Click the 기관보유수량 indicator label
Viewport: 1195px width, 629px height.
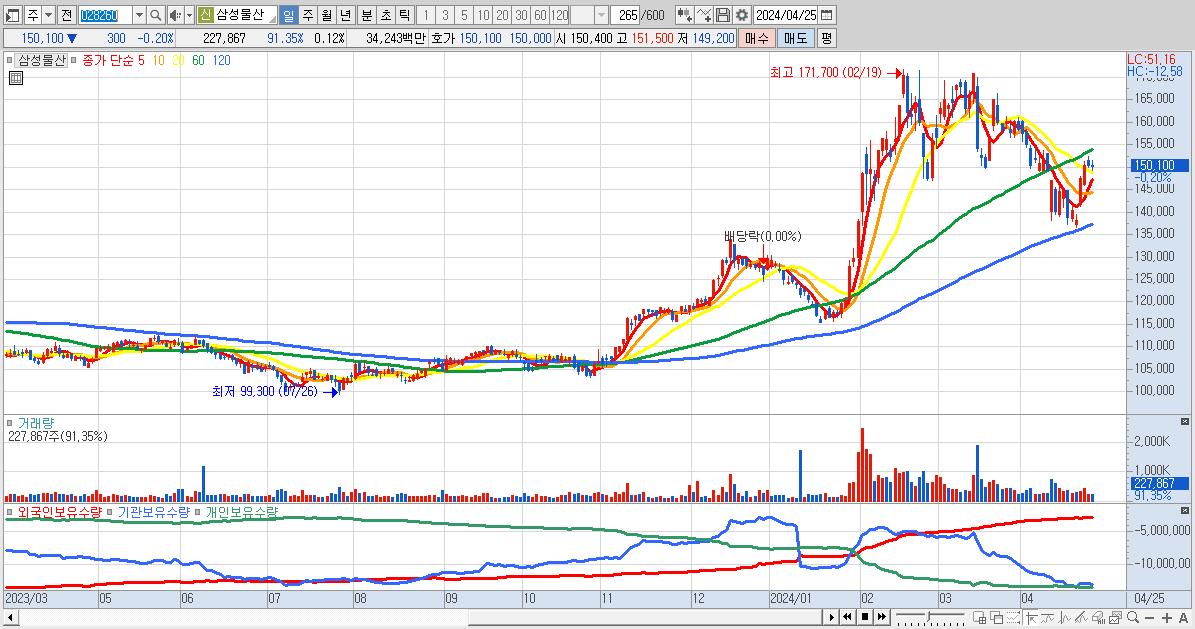(153, 512)
